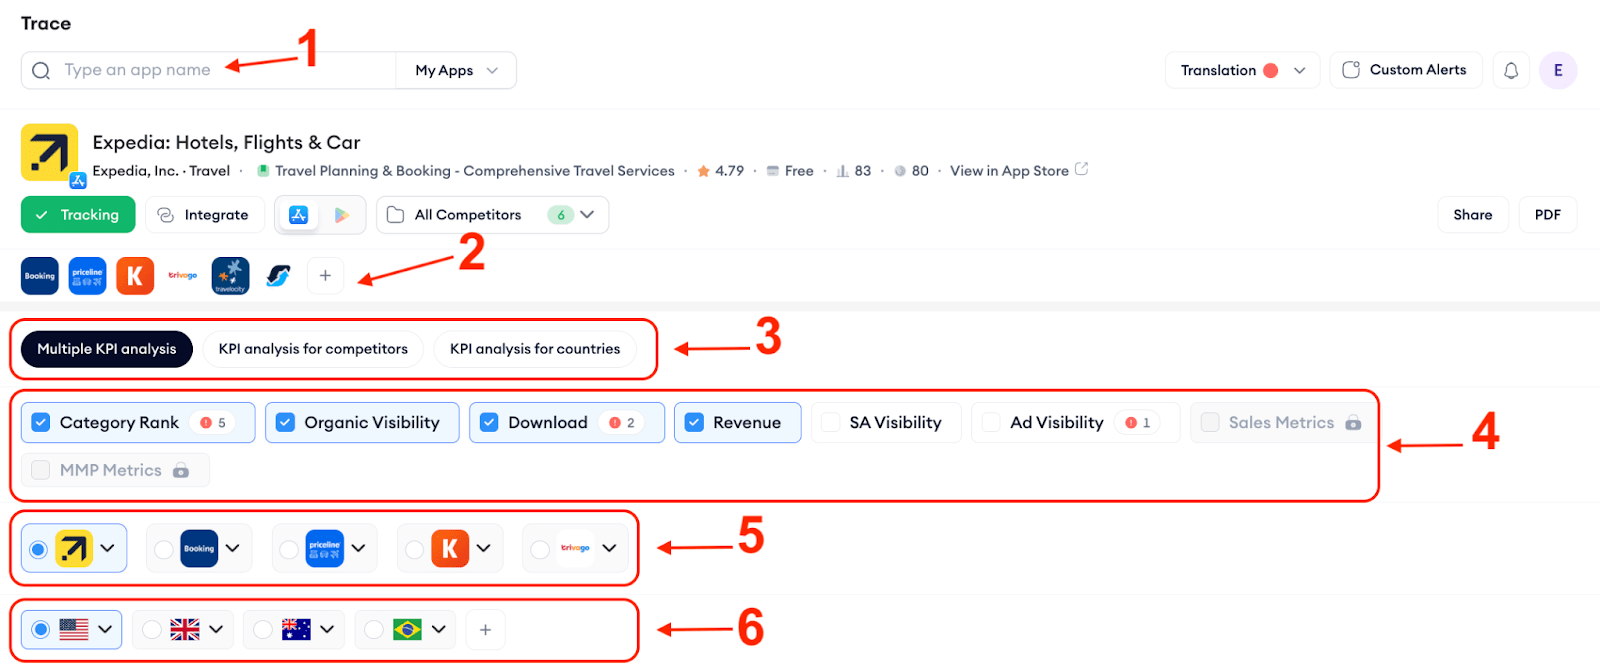Expand the Expedia app chevron
Viewport: 1600px width, 667px height.
tap(107, 549)
